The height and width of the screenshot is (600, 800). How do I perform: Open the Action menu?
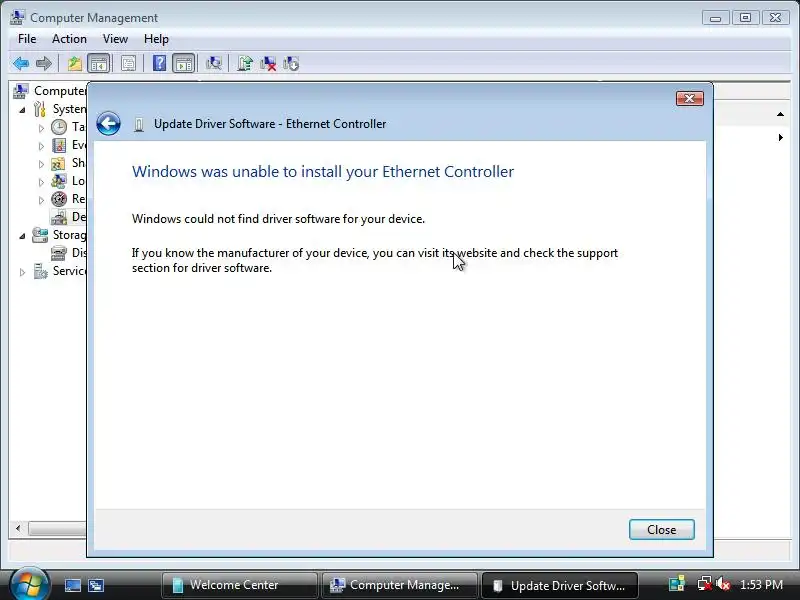[69, 39]
